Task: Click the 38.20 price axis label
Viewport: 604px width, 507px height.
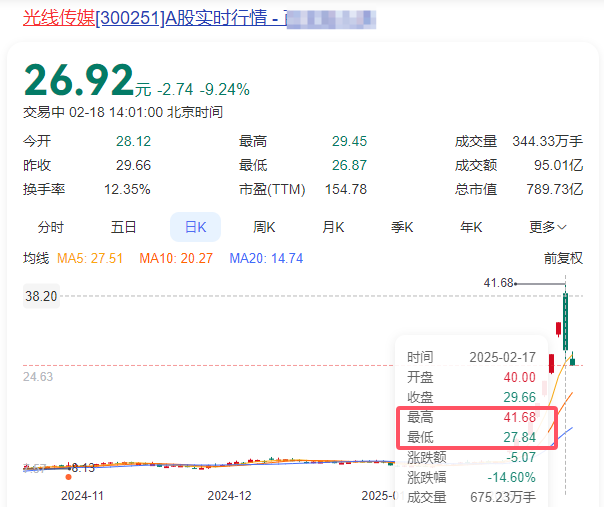Action: [x=41, y=296]
